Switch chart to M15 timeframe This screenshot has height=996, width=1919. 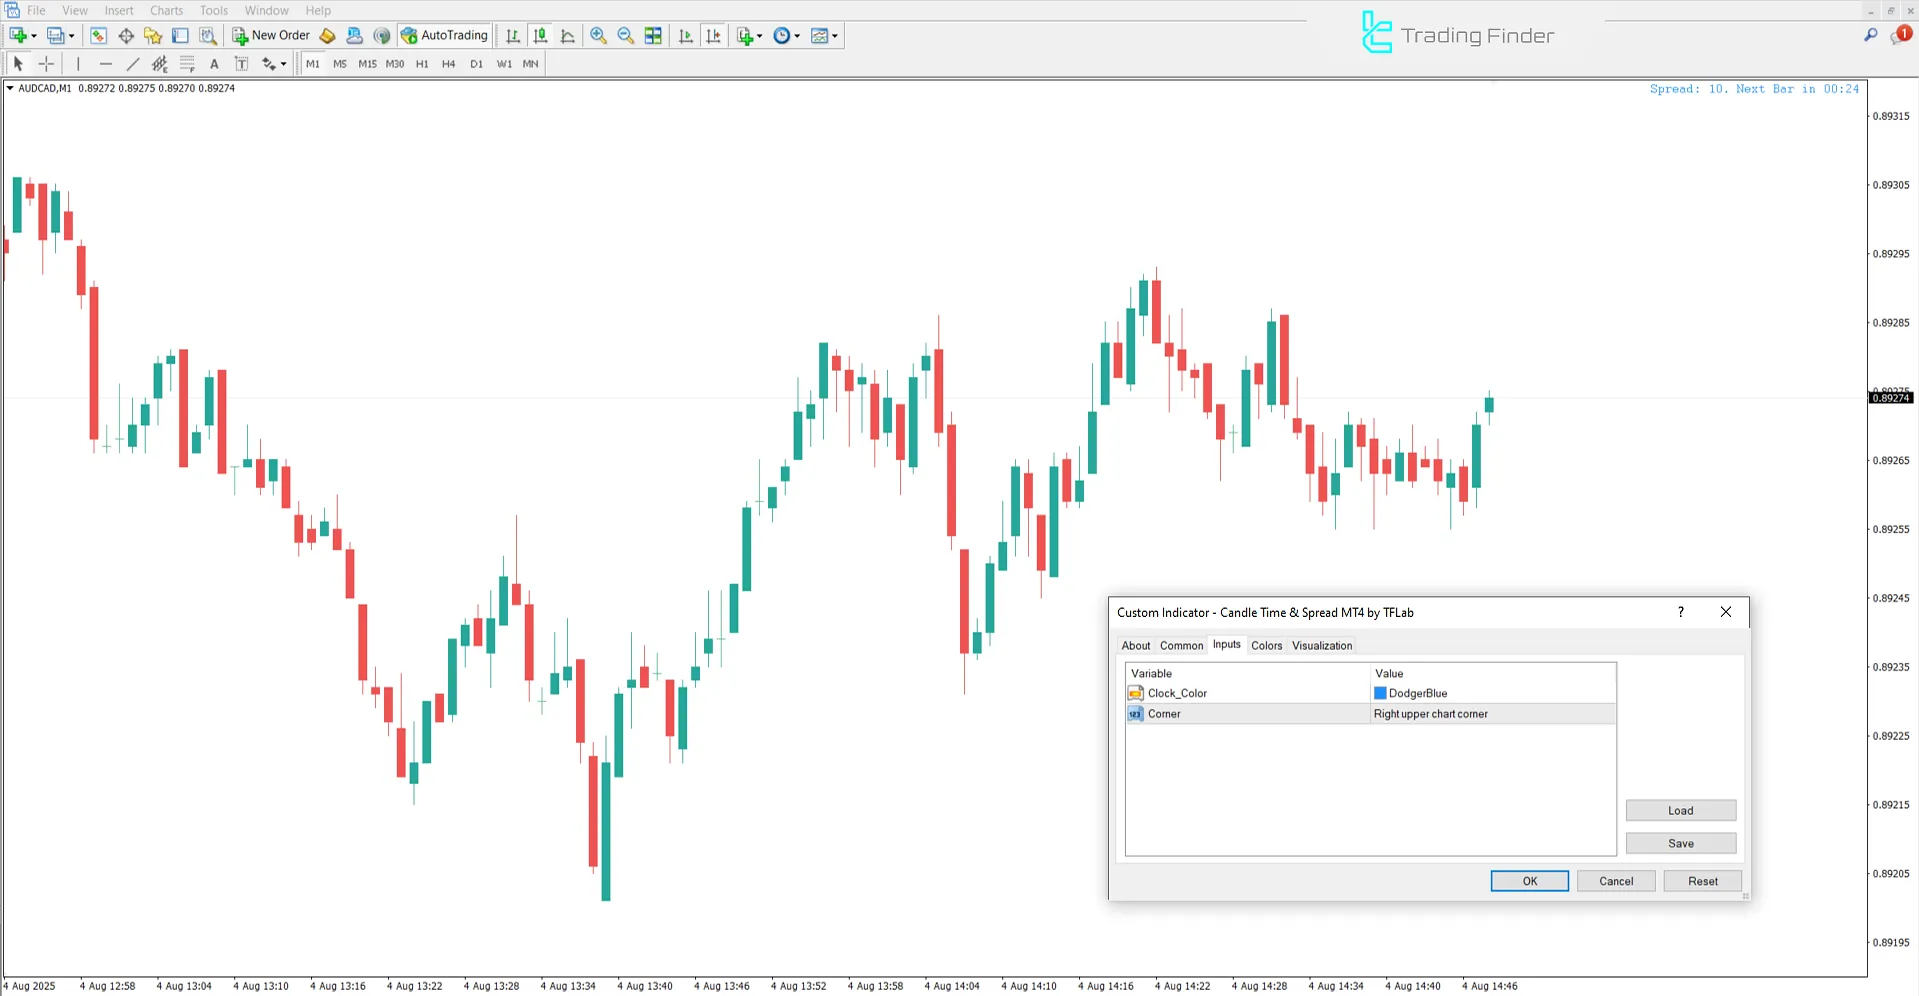pos(367,64)
